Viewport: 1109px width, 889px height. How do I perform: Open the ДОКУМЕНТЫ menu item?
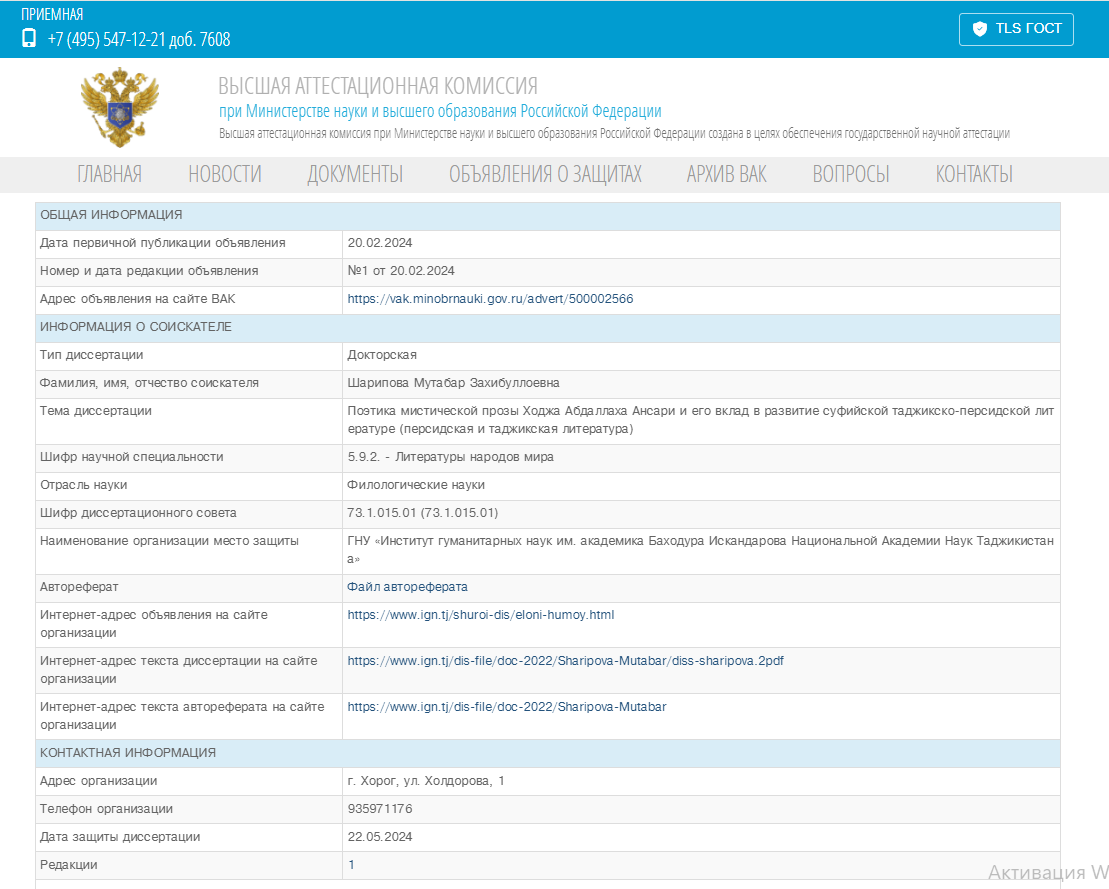[355, 174]
